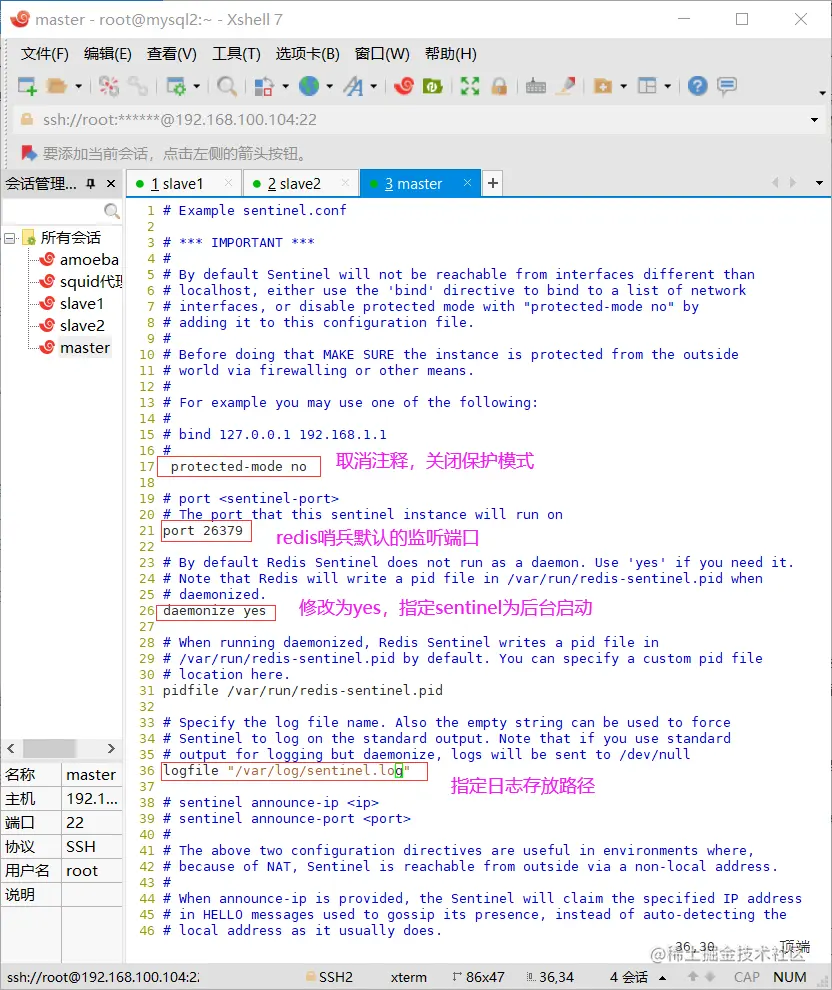Expand the address bar history dropdown

click(x=814, y=120)
